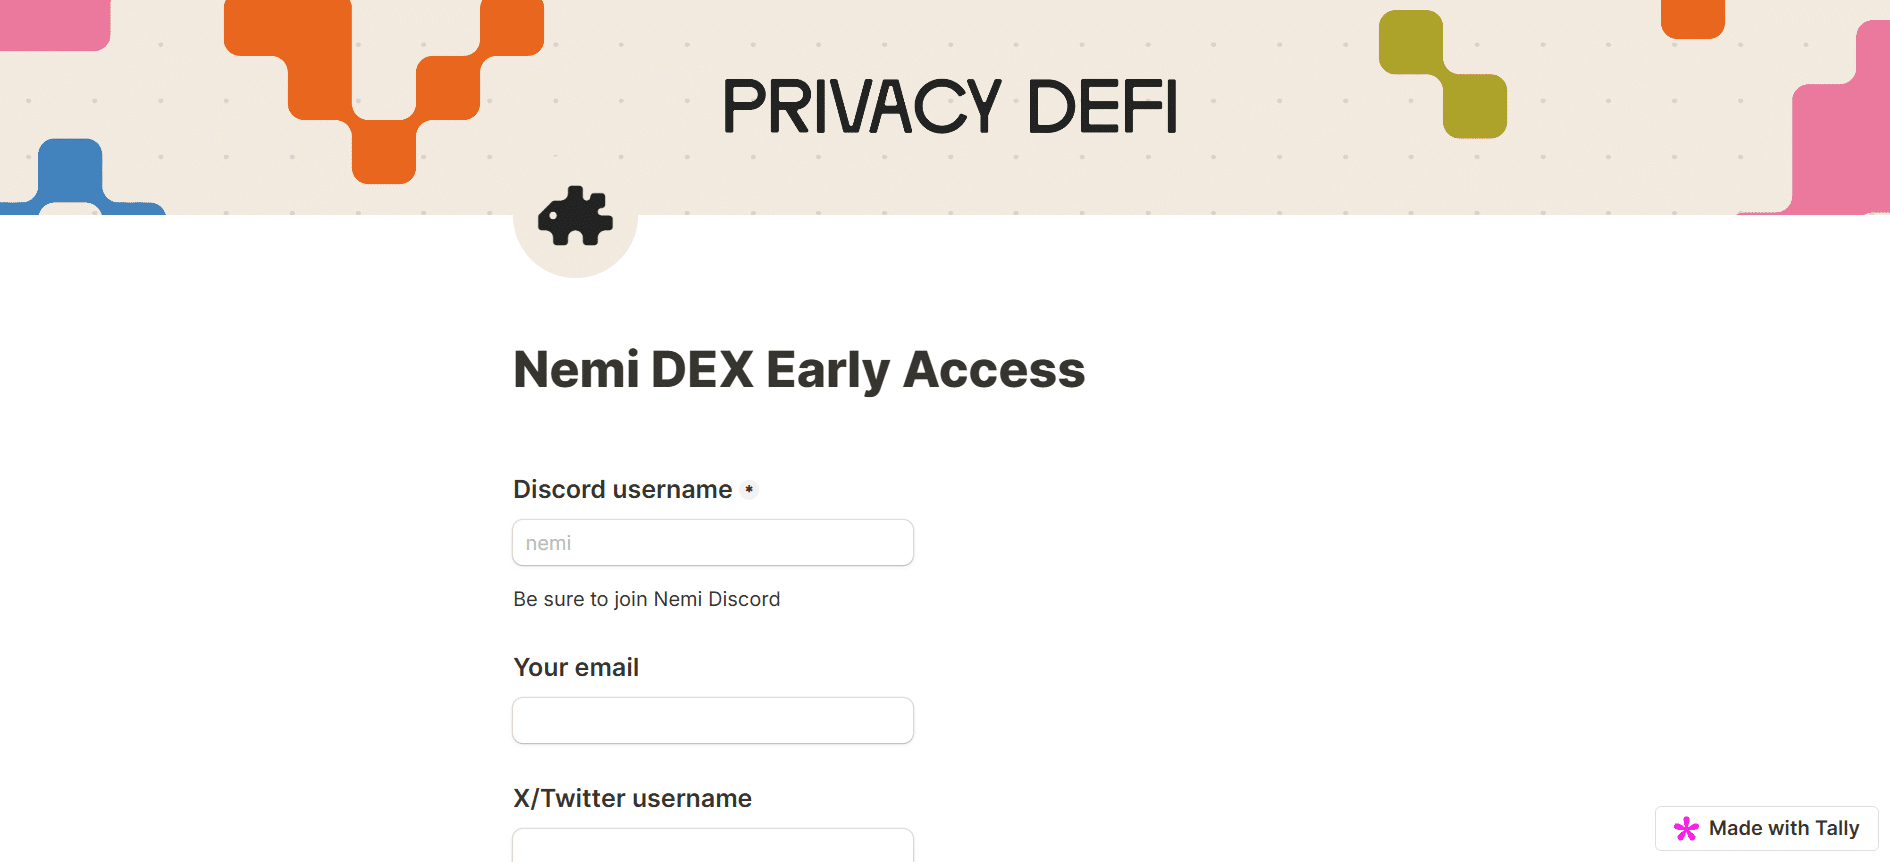1890x862 pixels.
Task: Click the PRIVACY DEFI banner title
Action: [950, 106]
